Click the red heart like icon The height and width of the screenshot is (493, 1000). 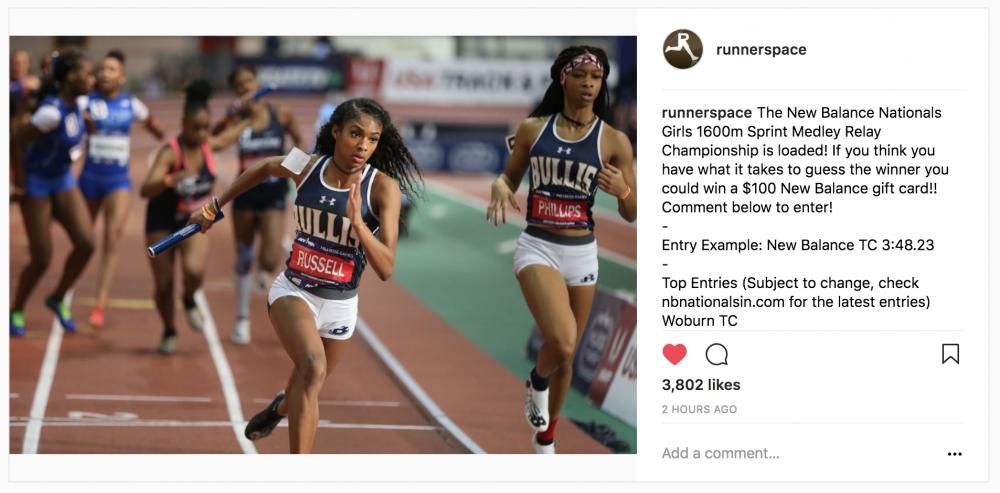674,354
